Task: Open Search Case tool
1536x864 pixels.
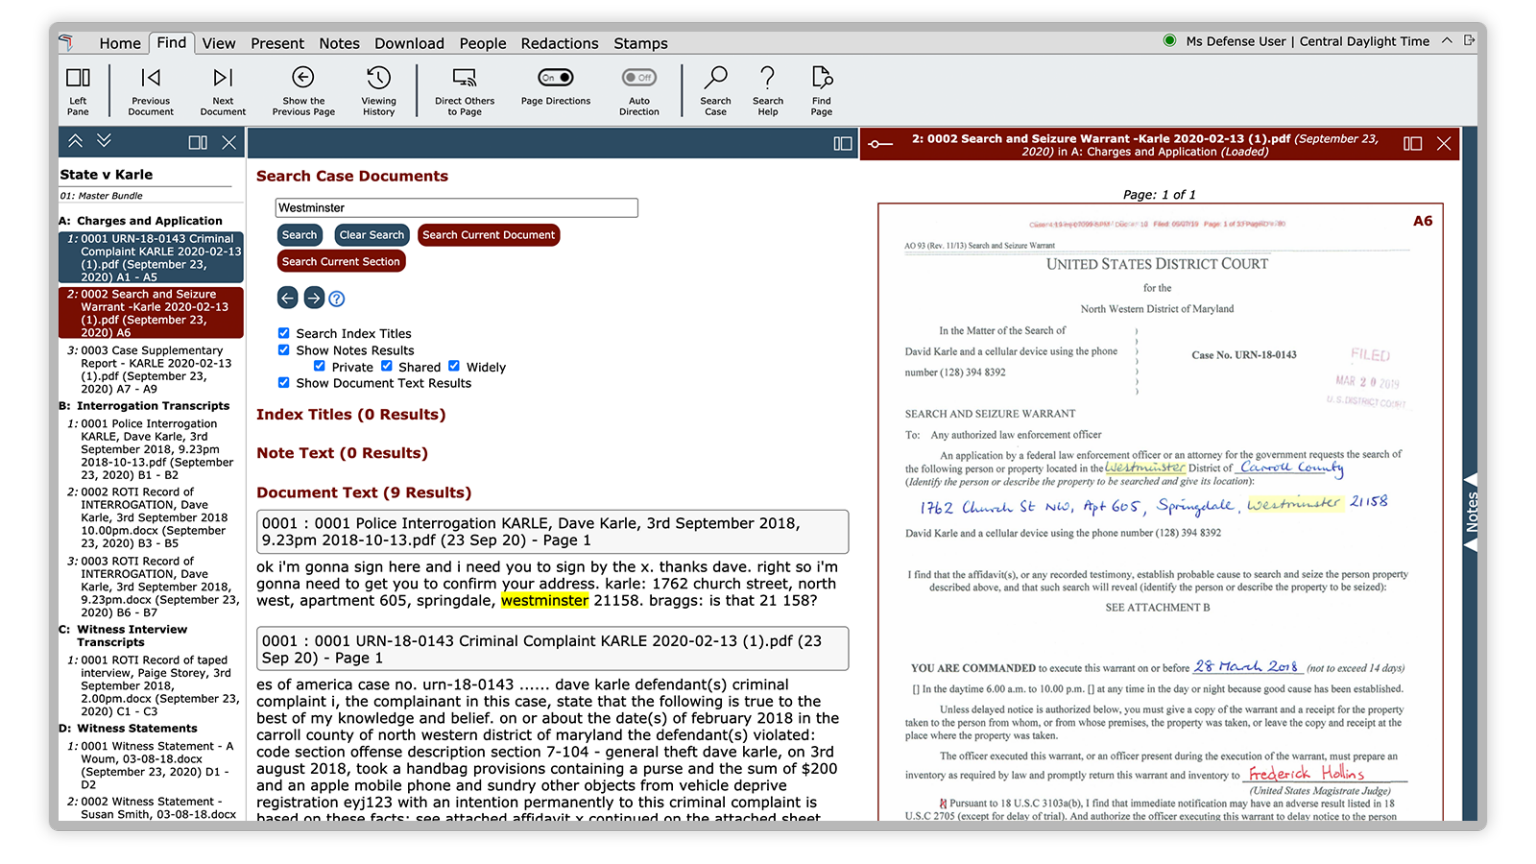Action: [x=715, y=79]
